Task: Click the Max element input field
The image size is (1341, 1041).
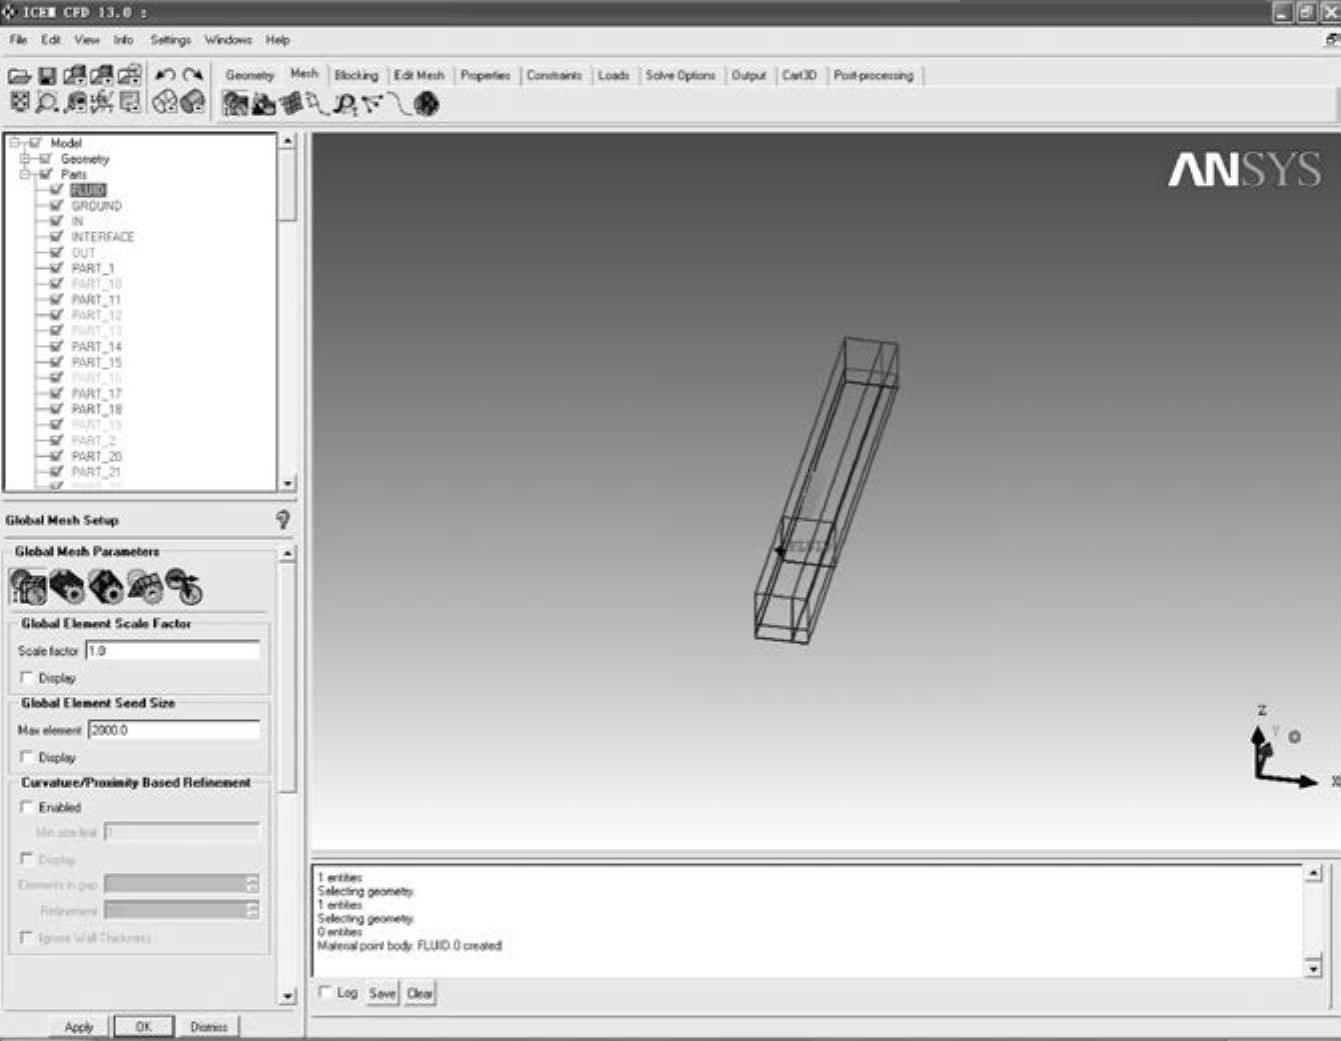Action: [x=173, y=730]
